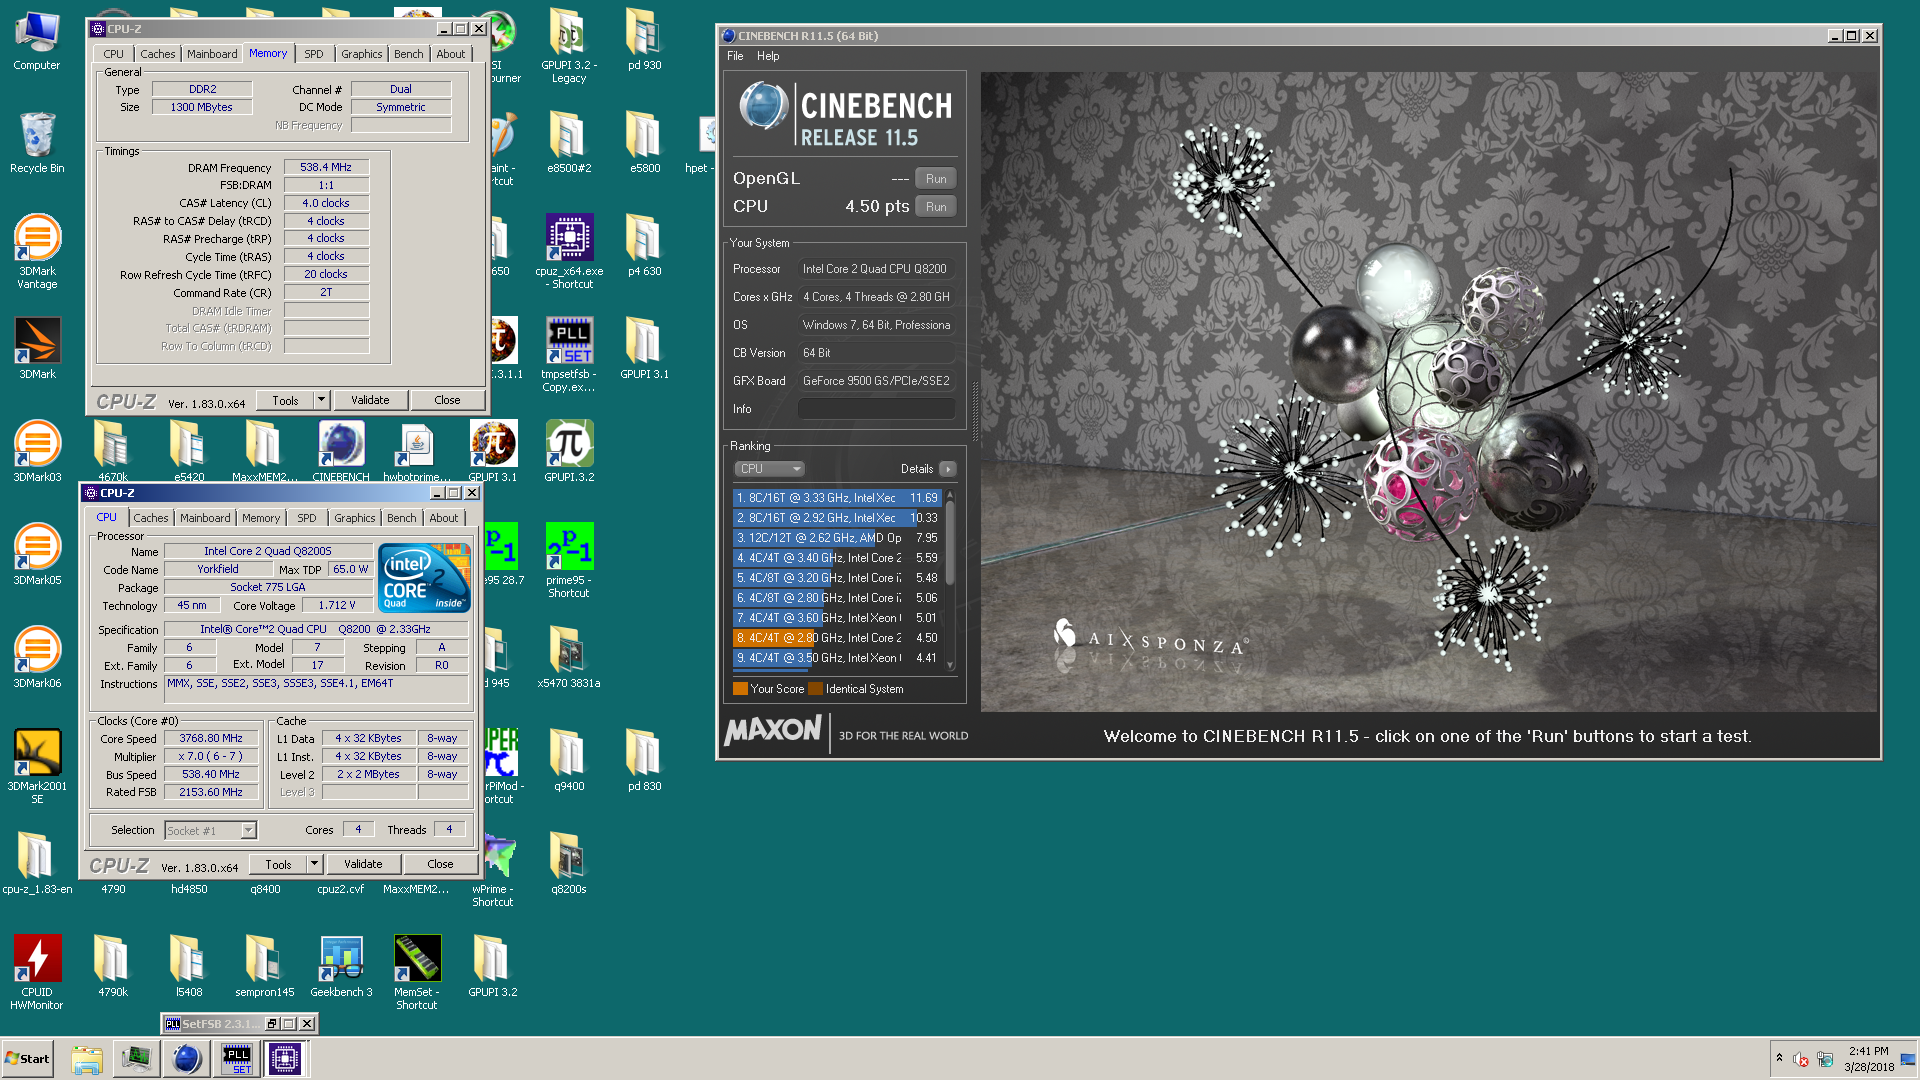This screenshot has width=1920, height=1080.
Task: Open Bench tab in upper CPU-Z window
Action: tap(408, 54)
